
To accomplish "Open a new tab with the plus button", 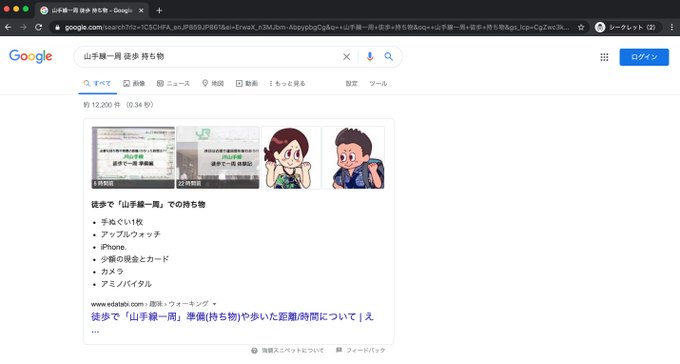I will point(159,10).
